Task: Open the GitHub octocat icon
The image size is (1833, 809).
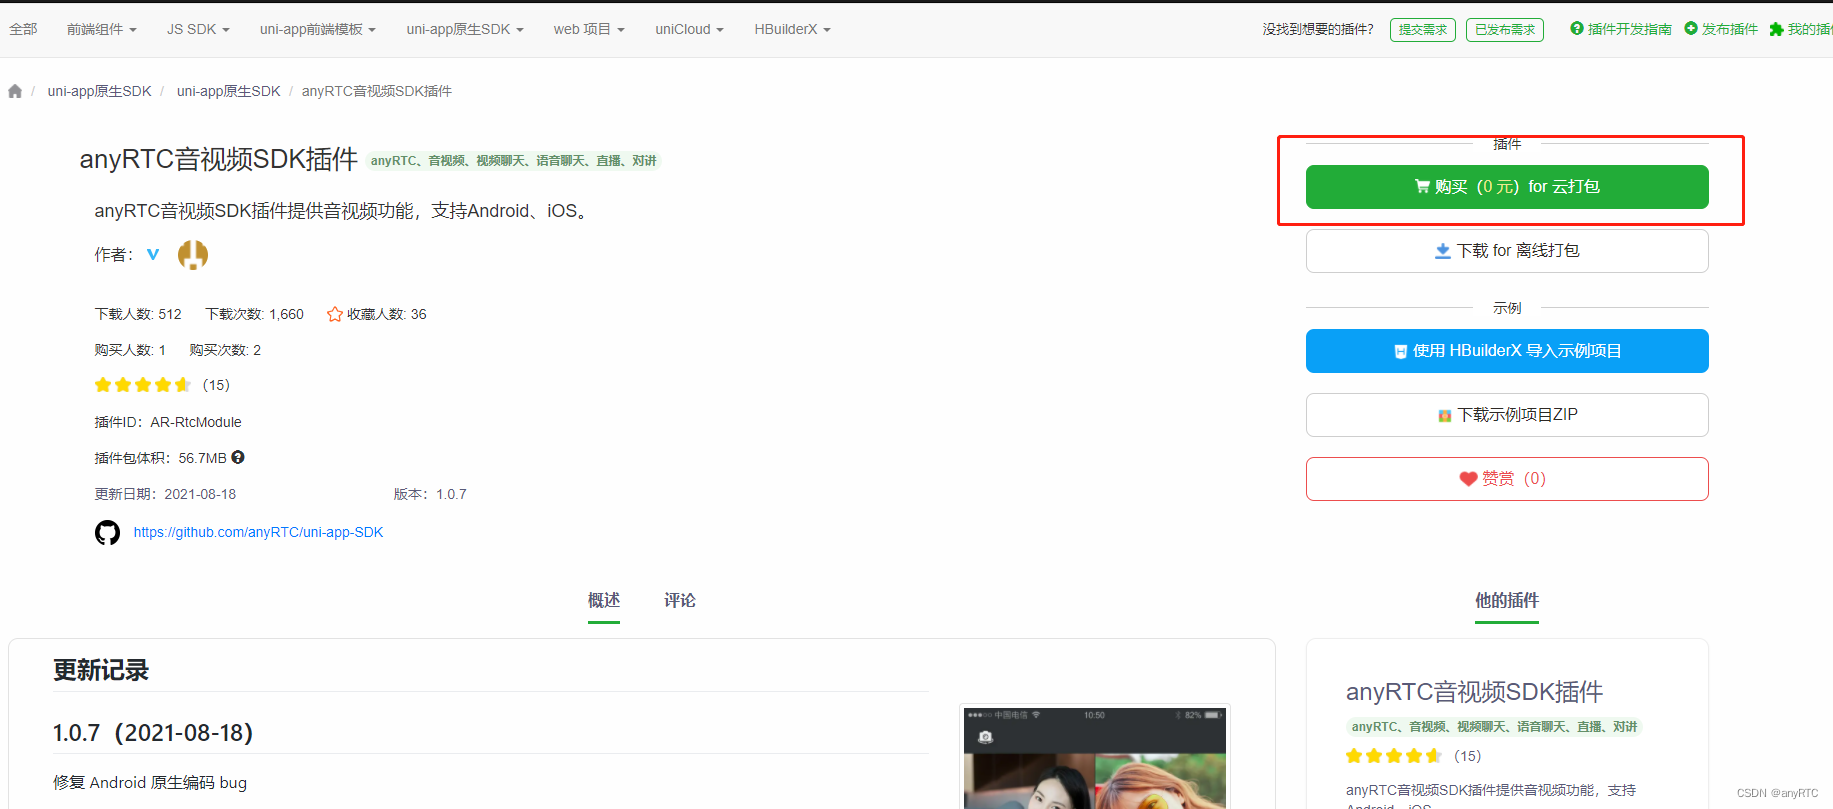Action: click(x=107, y=532)
